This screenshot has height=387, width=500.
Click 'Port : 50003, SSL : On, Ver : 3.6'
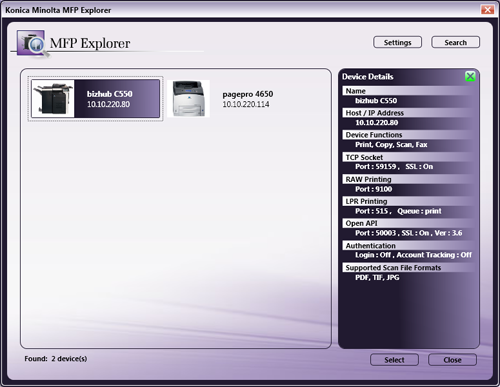pyautogui.click(x=408, y=233)
